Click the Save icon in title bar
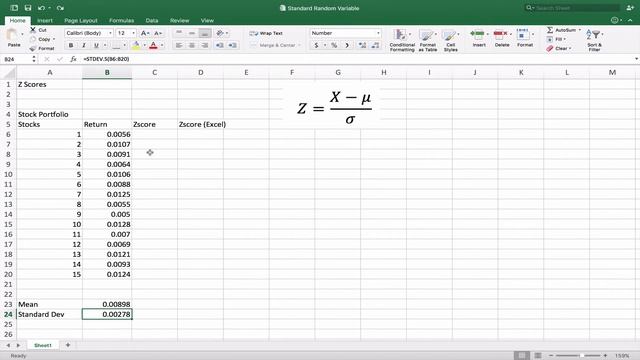 point(28,8)
